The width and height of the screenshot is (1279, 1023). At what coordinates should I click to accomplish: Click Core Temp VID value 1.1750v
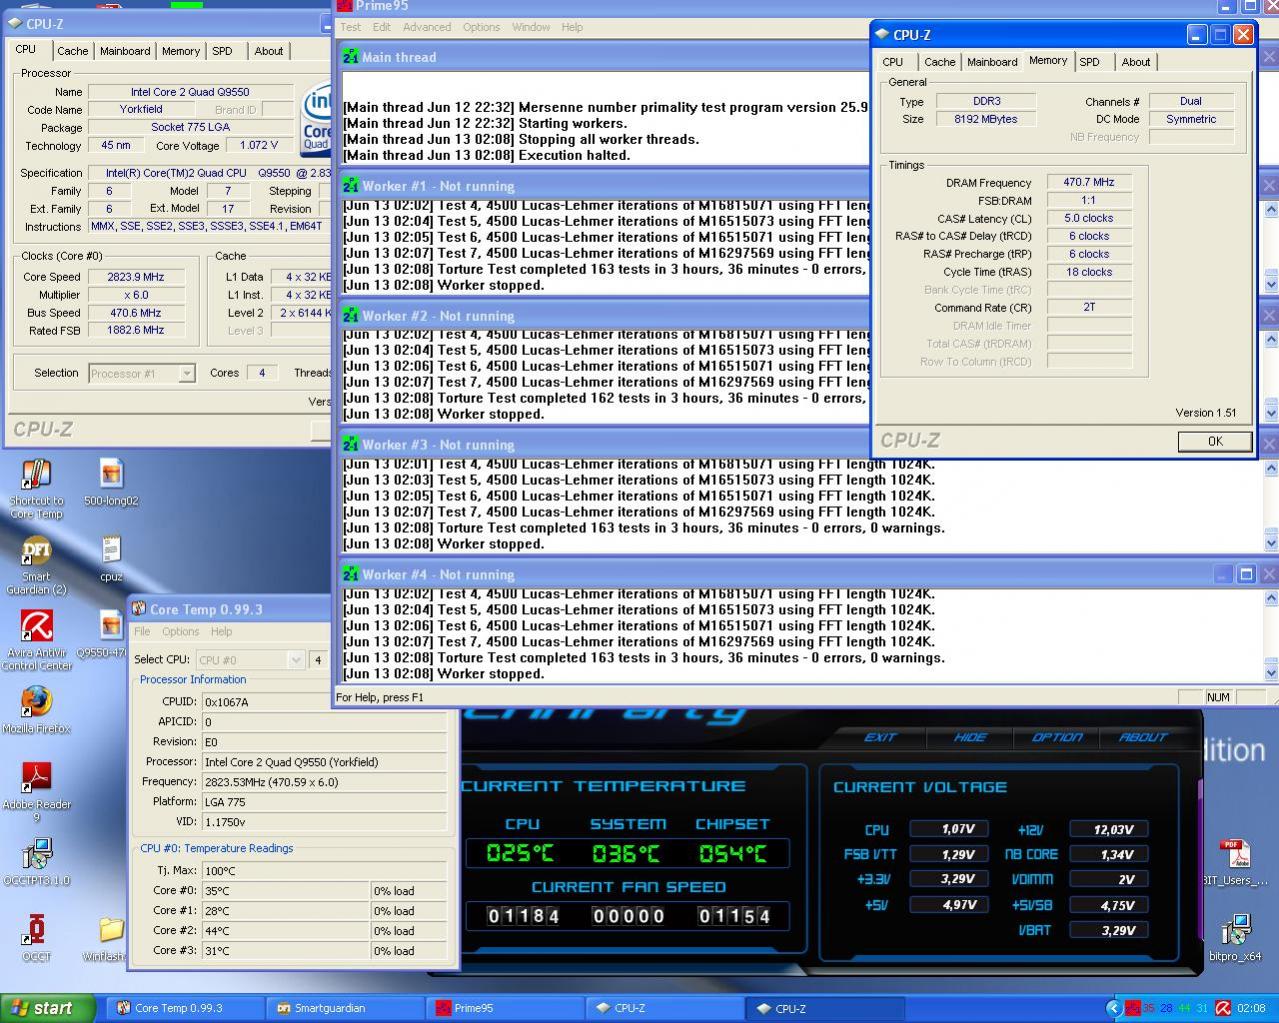coord(324,822)
